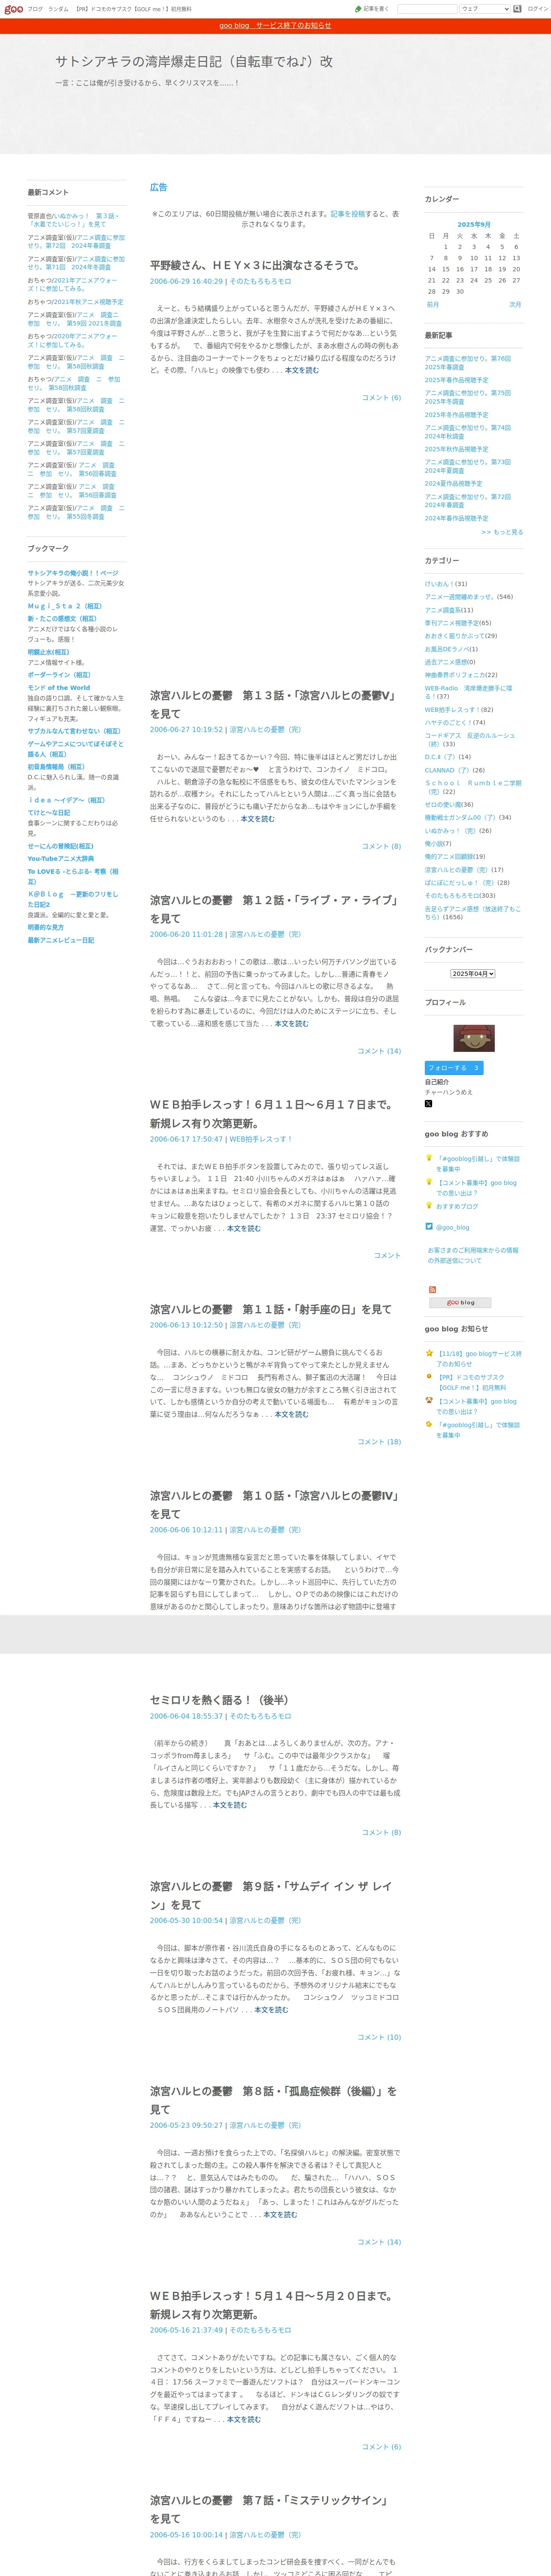551x2576 pixels.
Task: Click the search submit icon in header
Action: click(x=518, y=9)
